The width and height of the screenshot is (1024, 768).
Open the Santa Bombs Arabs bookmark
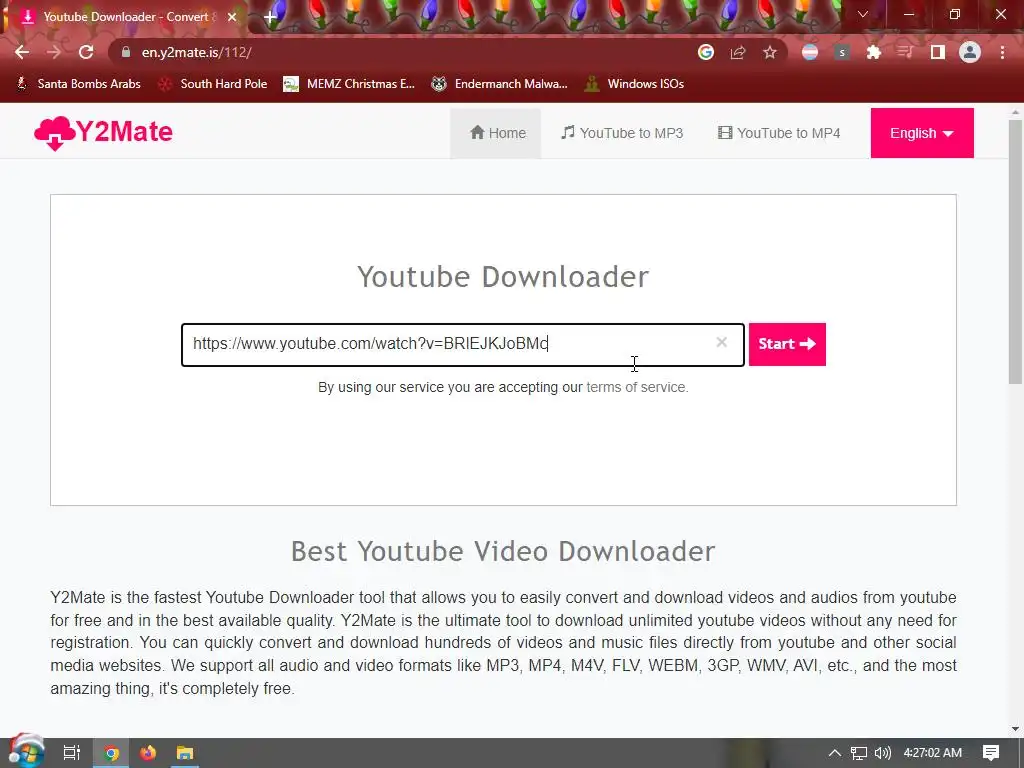pyautogui.click(x=78, y=84)
